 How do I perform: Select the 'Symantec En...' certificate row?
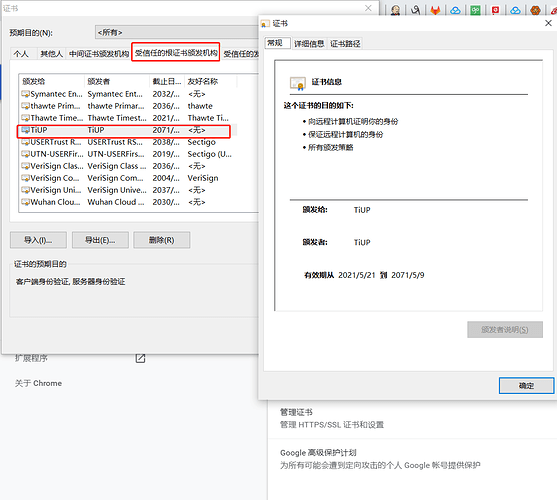pyautogui.click(x=128, y=94)
